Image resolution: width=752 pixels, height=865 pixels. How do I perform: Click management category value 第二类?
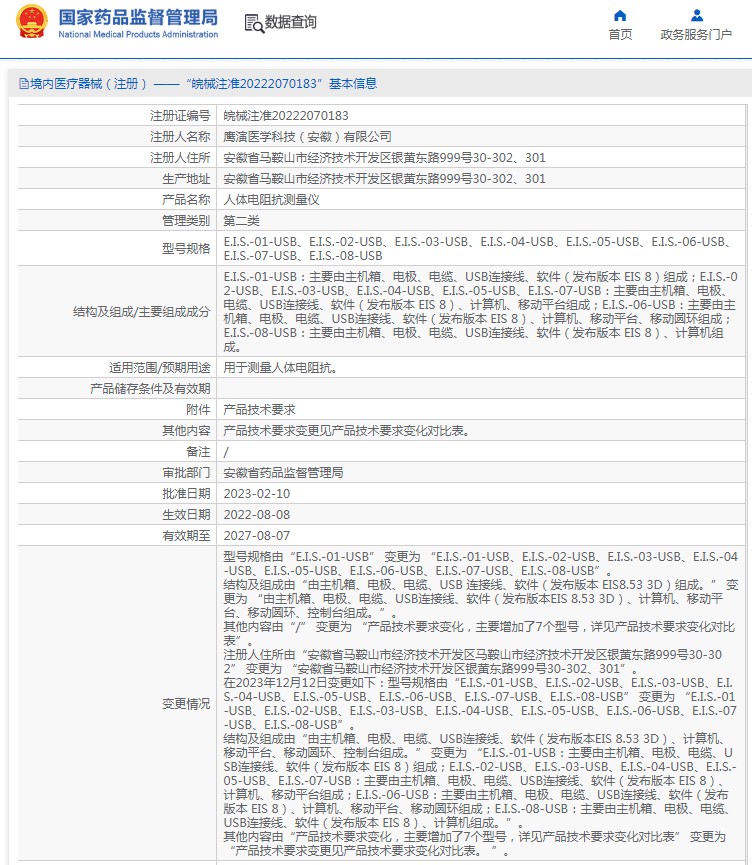pyautogui.click(x=241, y=221)
